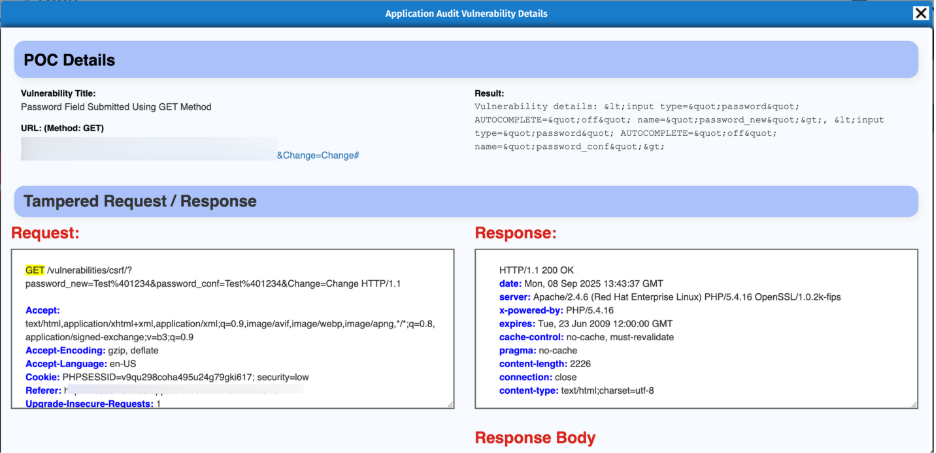The width and height of the screenshot is (936, 453).
Task: Click the 'server:' Apache header line
Action: click(x=670, y=297)
